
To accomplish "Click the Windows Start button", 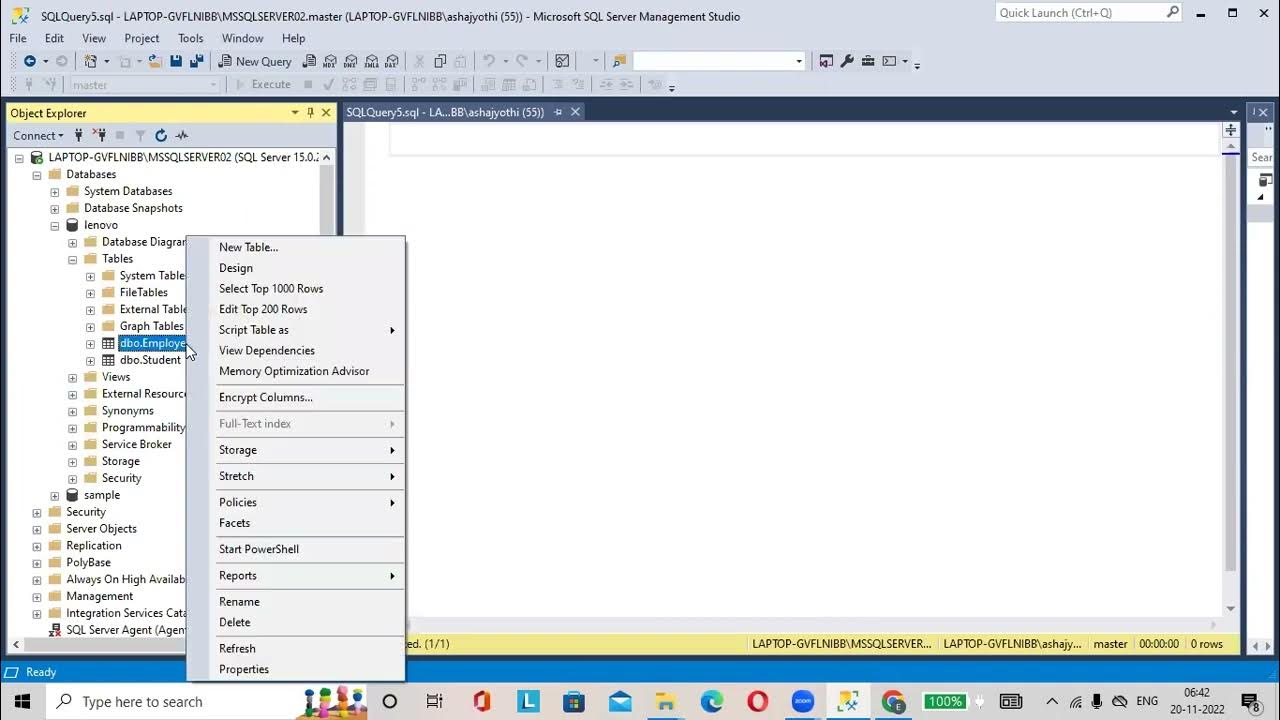I will (x=22, y=701).
